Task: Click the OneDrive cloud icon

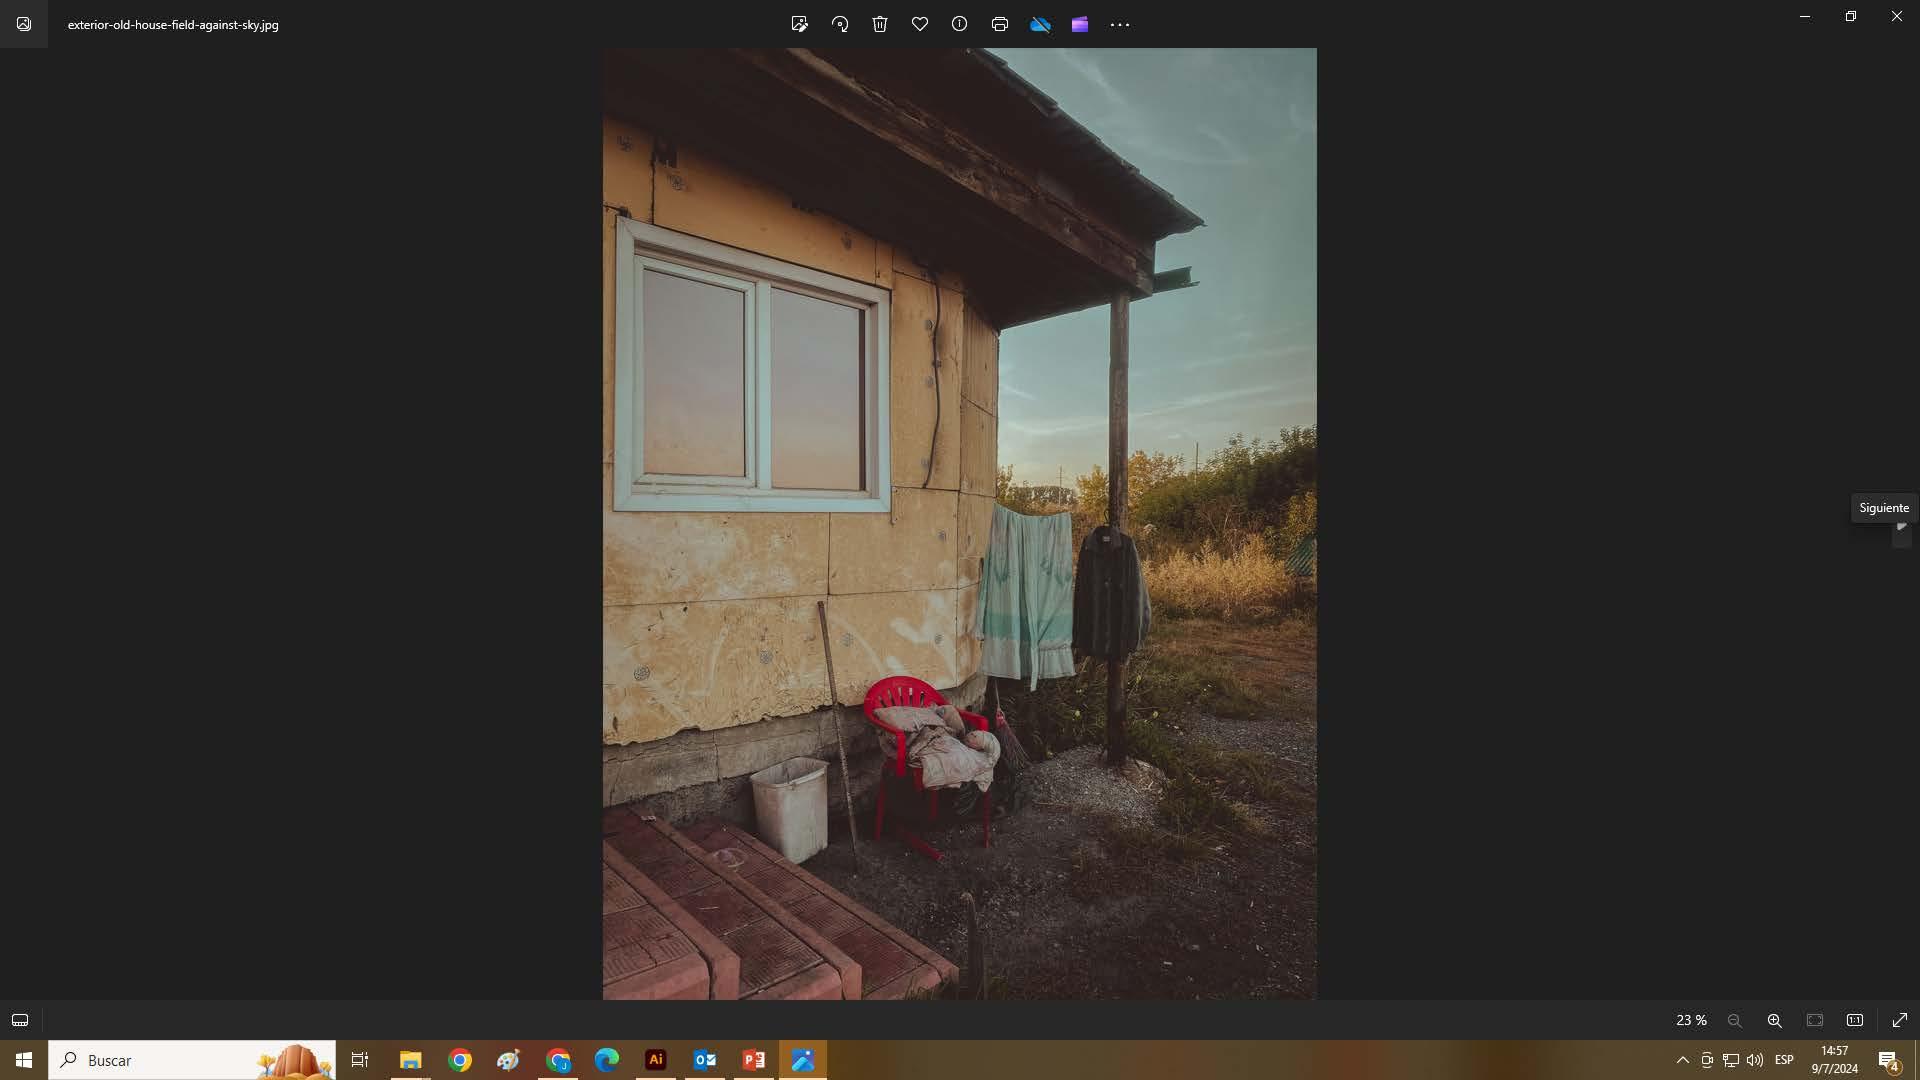Action: pos(1040,24)
